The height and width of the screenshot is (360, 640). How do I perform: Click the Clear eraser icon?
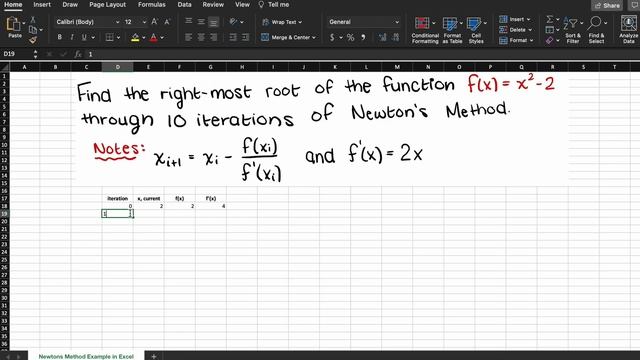[x=550, y=40]
